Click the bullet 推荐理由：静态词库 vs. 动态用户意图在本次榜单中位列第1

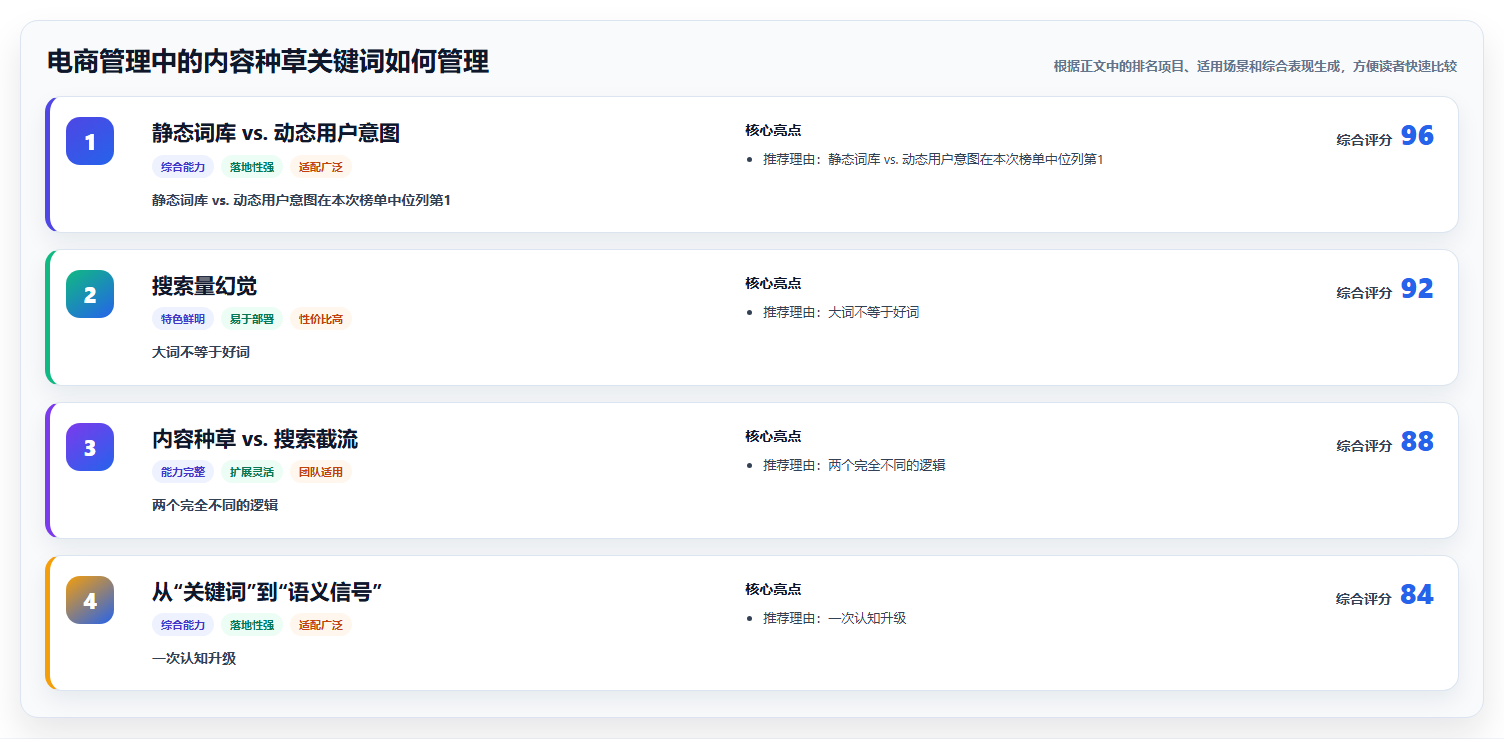point(933,159)
